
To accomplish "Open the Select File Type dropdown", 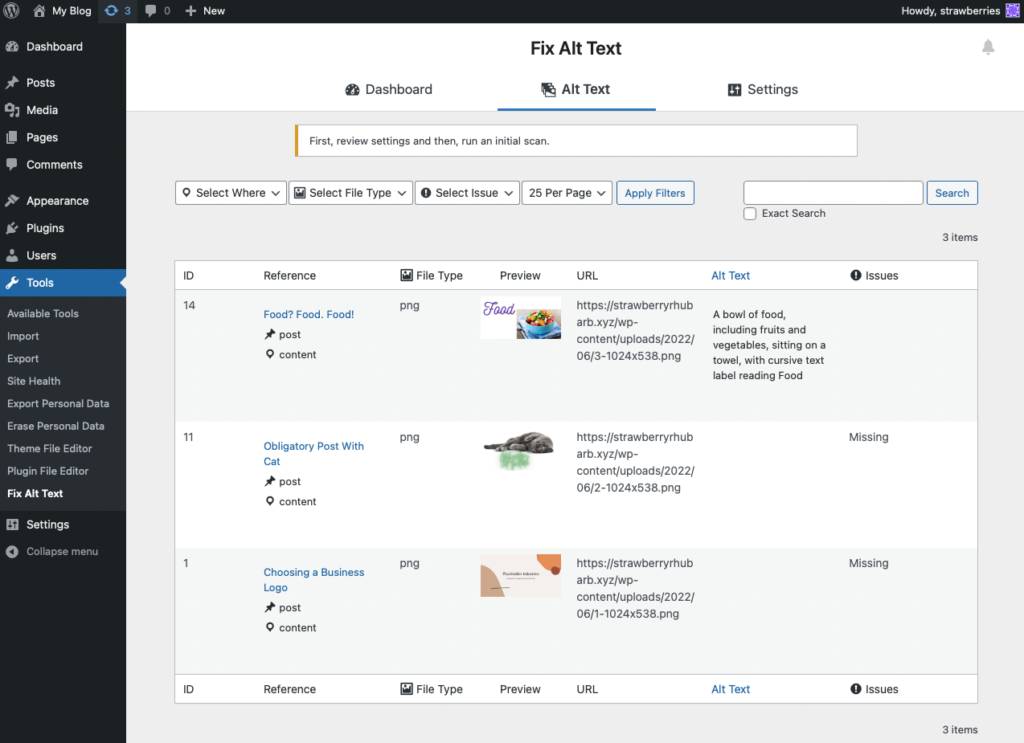I will coord(350,193).
